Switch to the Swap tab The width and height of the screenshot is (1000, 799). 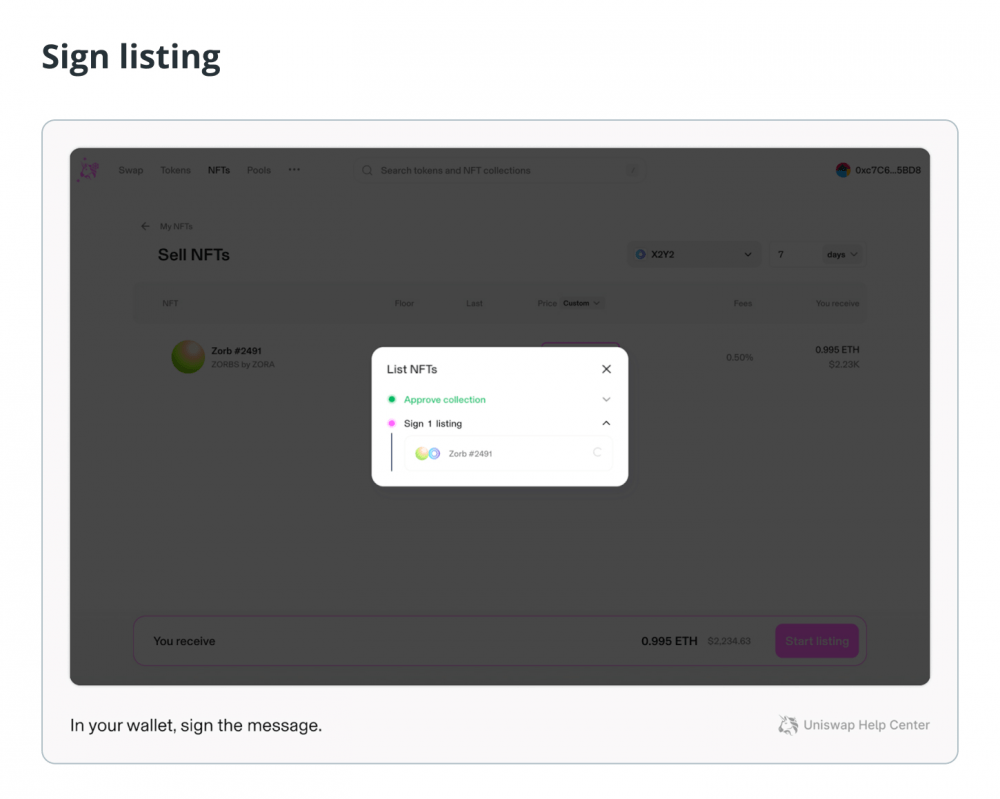point(131,170)
